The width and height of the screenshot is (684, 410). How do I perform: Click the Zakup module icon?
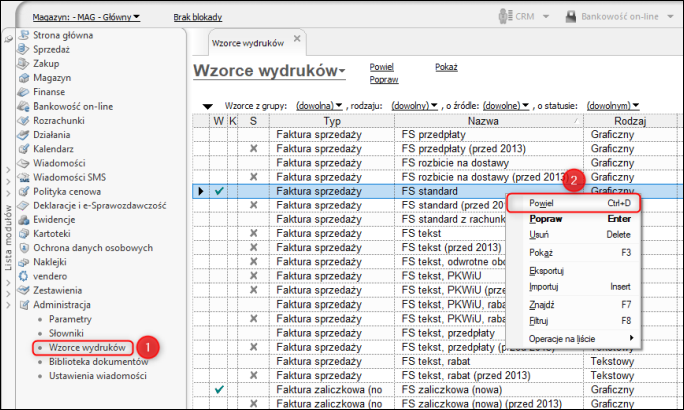24,64
